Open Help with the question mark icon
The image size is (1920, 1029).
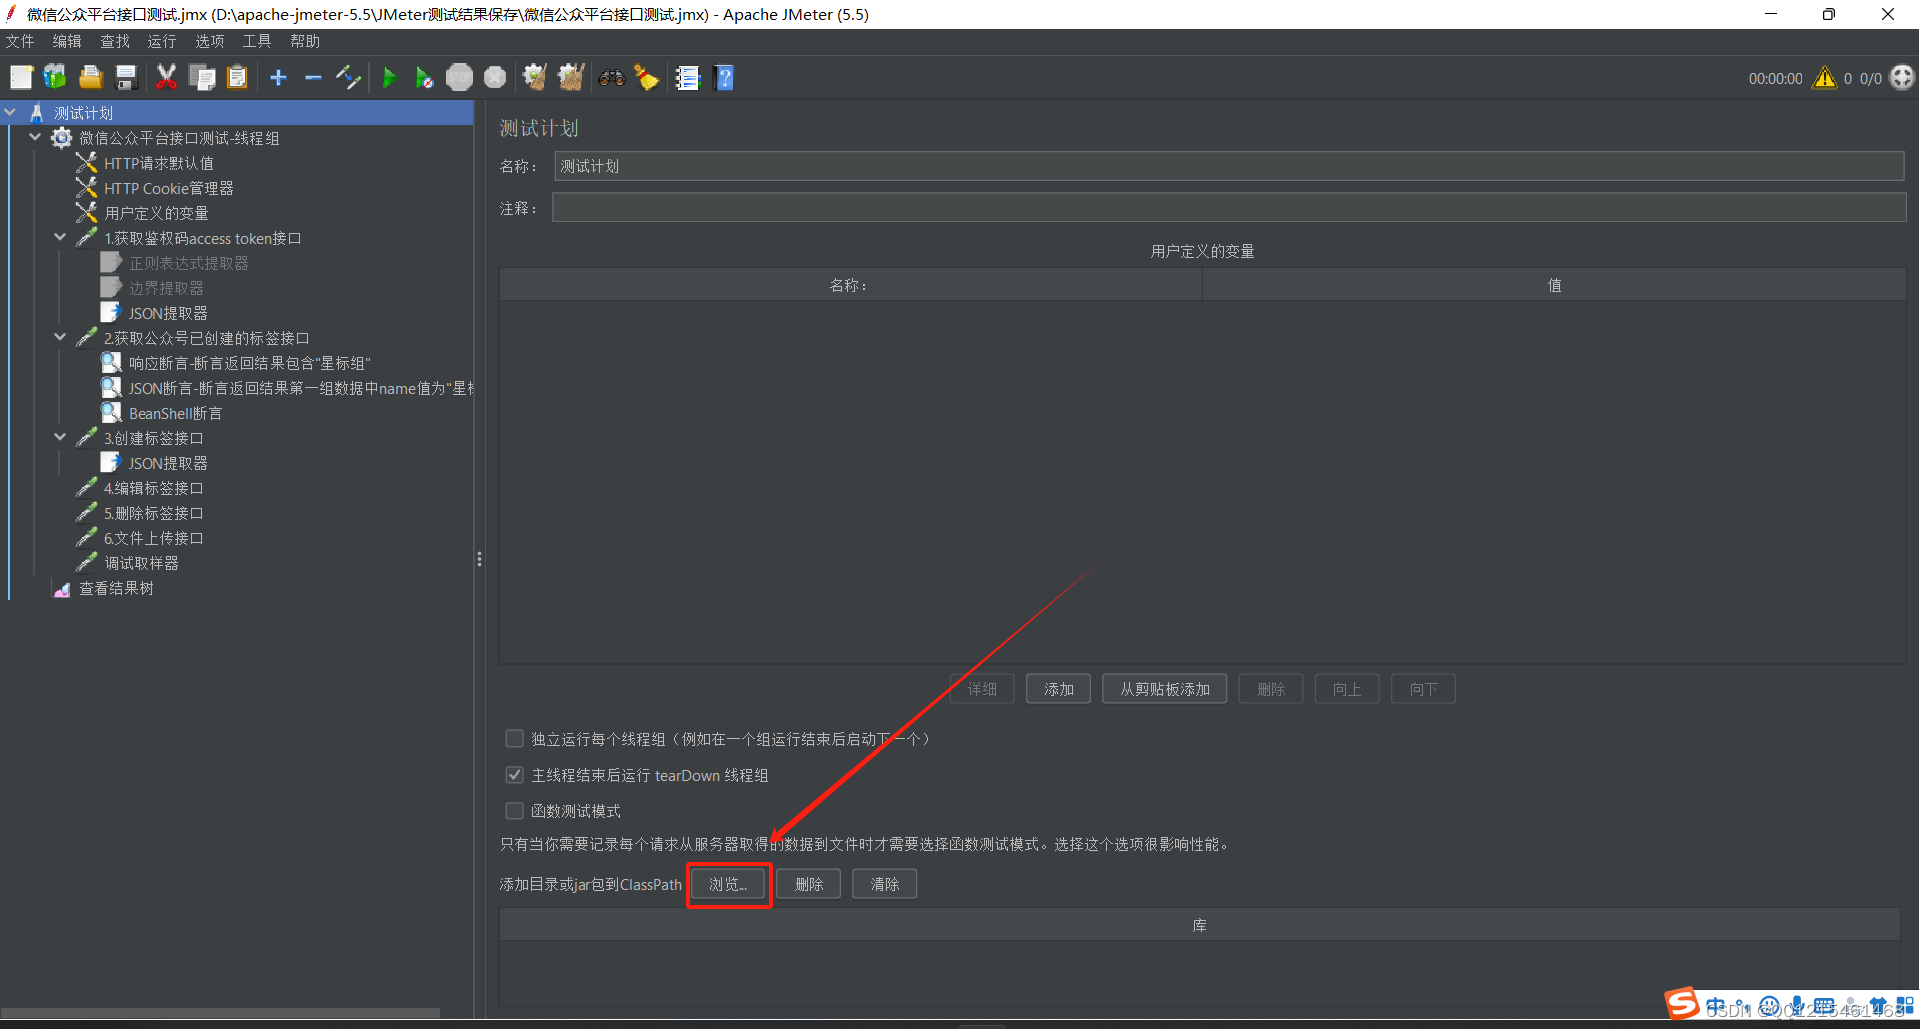click(x=725, y=77)
